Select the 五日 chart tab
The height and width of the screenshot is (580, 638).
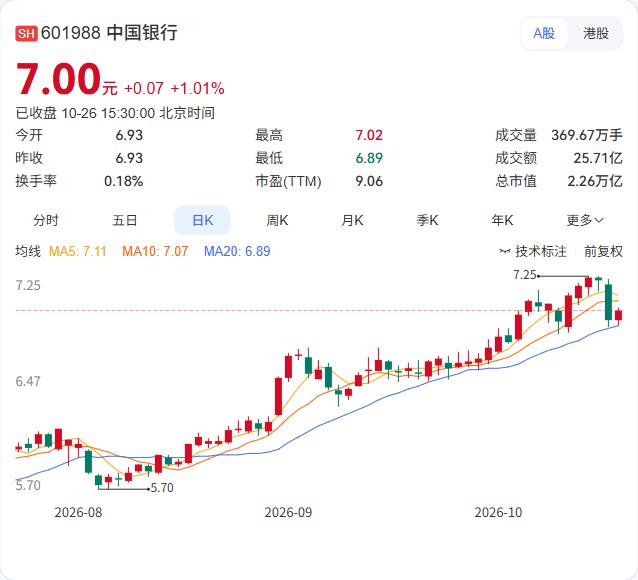tap(125, 220)
